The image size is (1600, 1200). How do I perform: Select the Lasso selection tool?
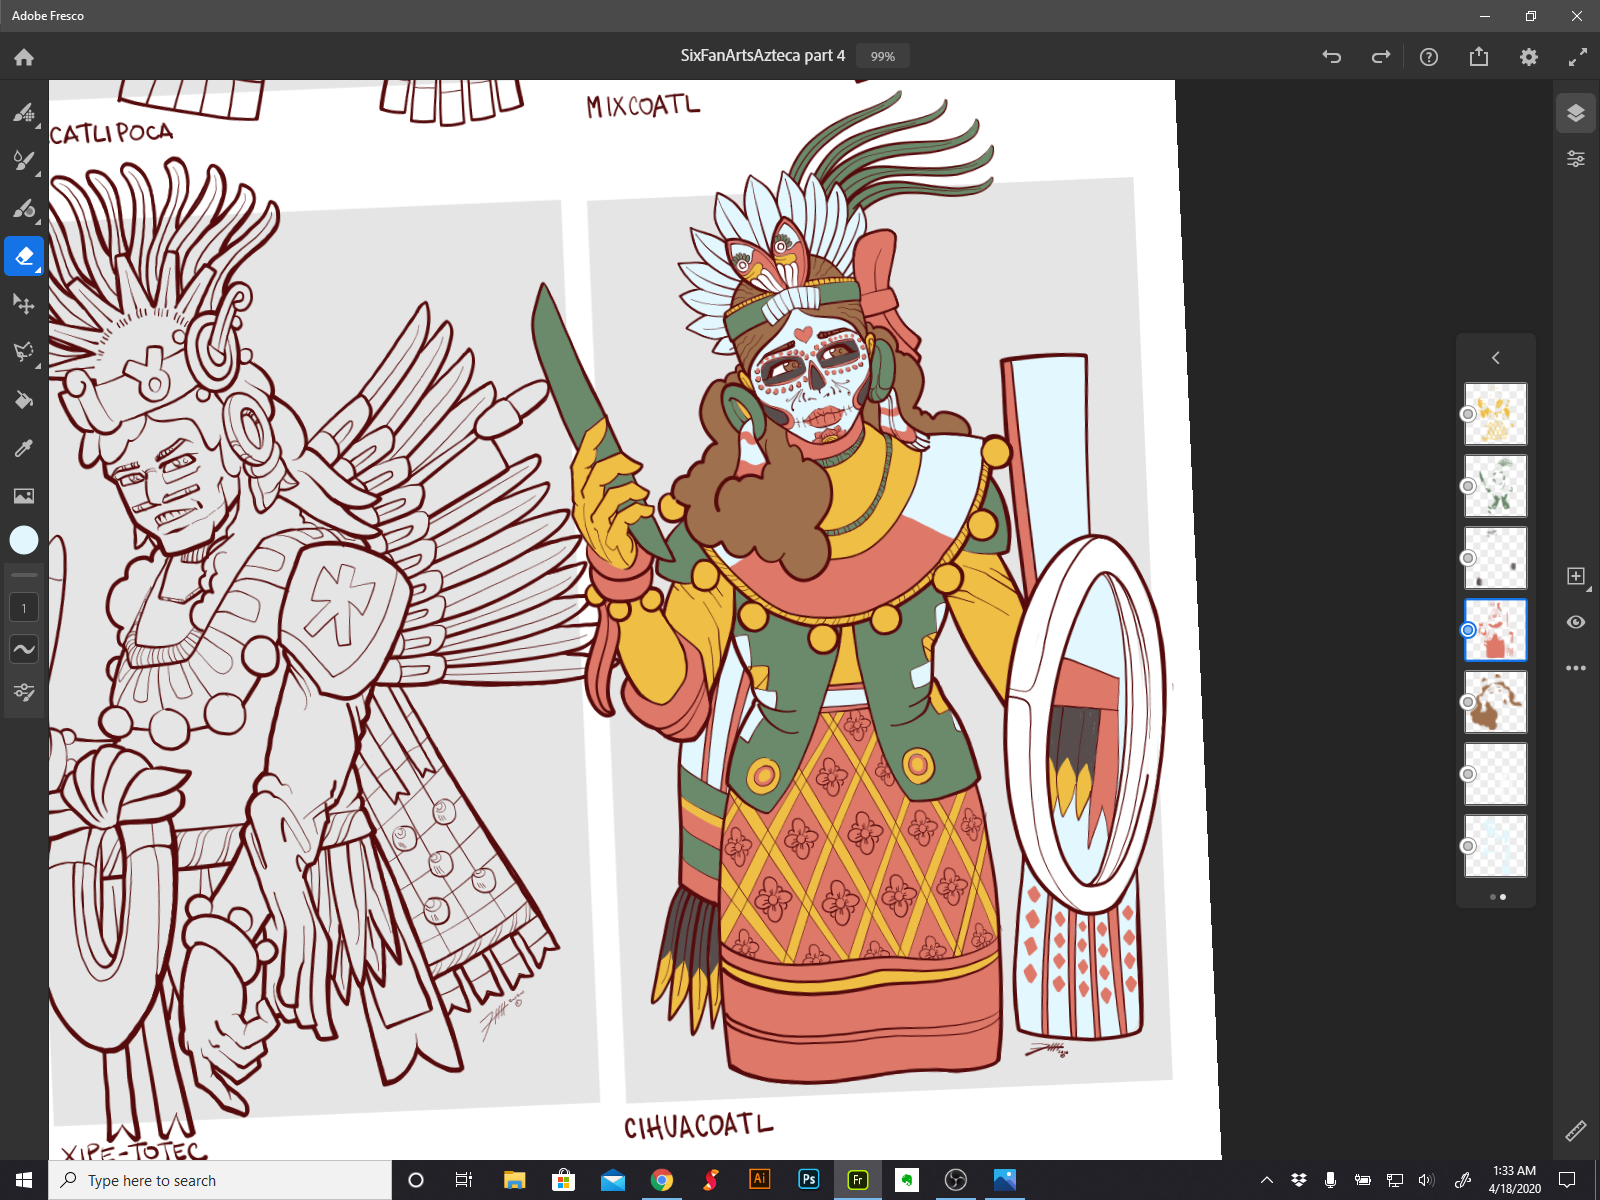(x=24, y=352)
